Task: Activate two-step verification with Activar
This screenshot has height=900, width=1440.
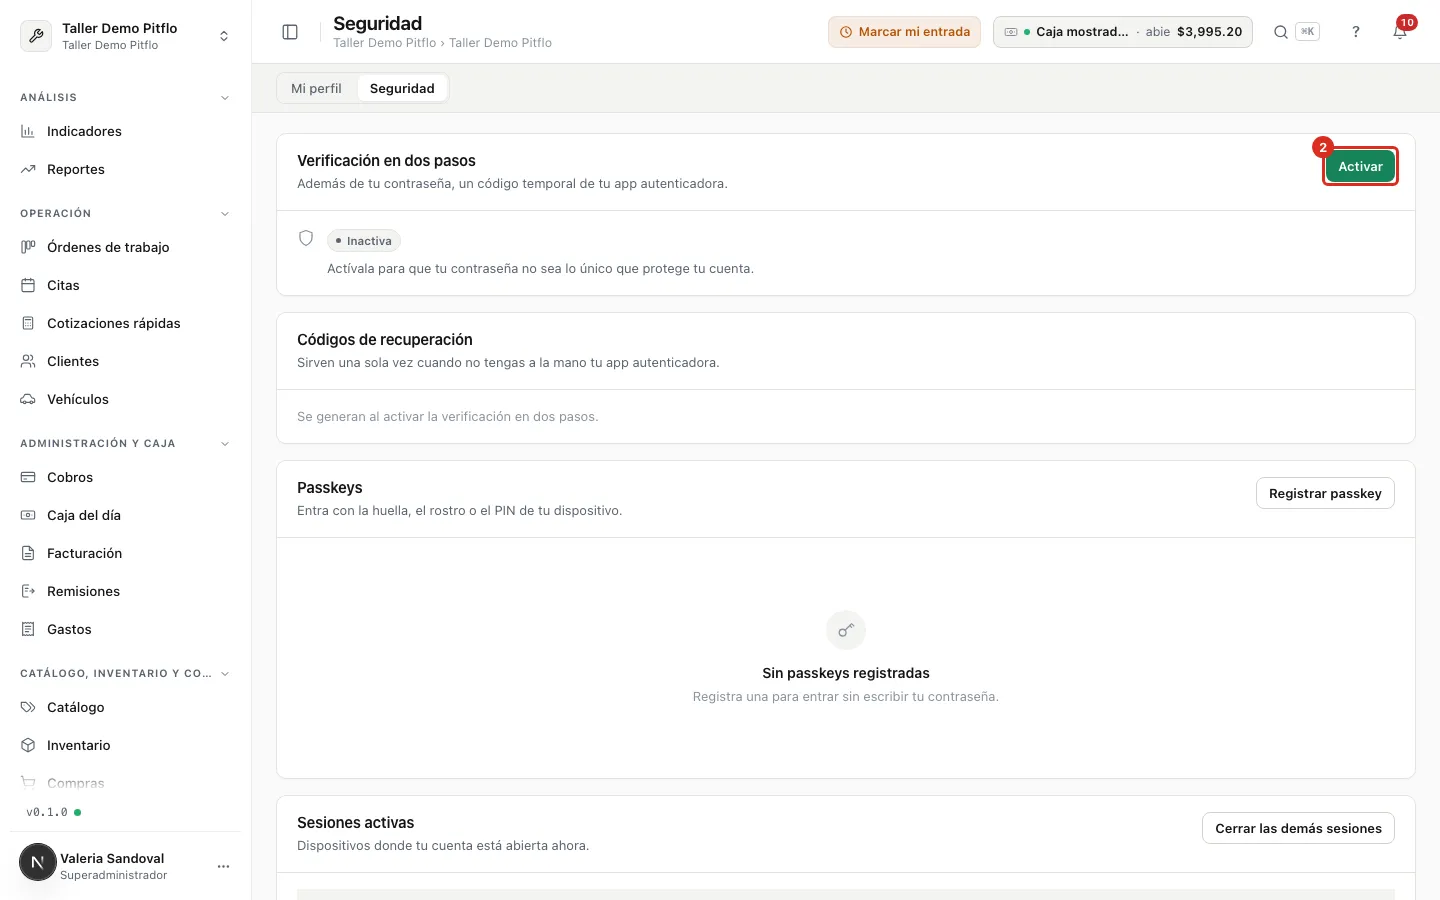Action: point(1360,166)
